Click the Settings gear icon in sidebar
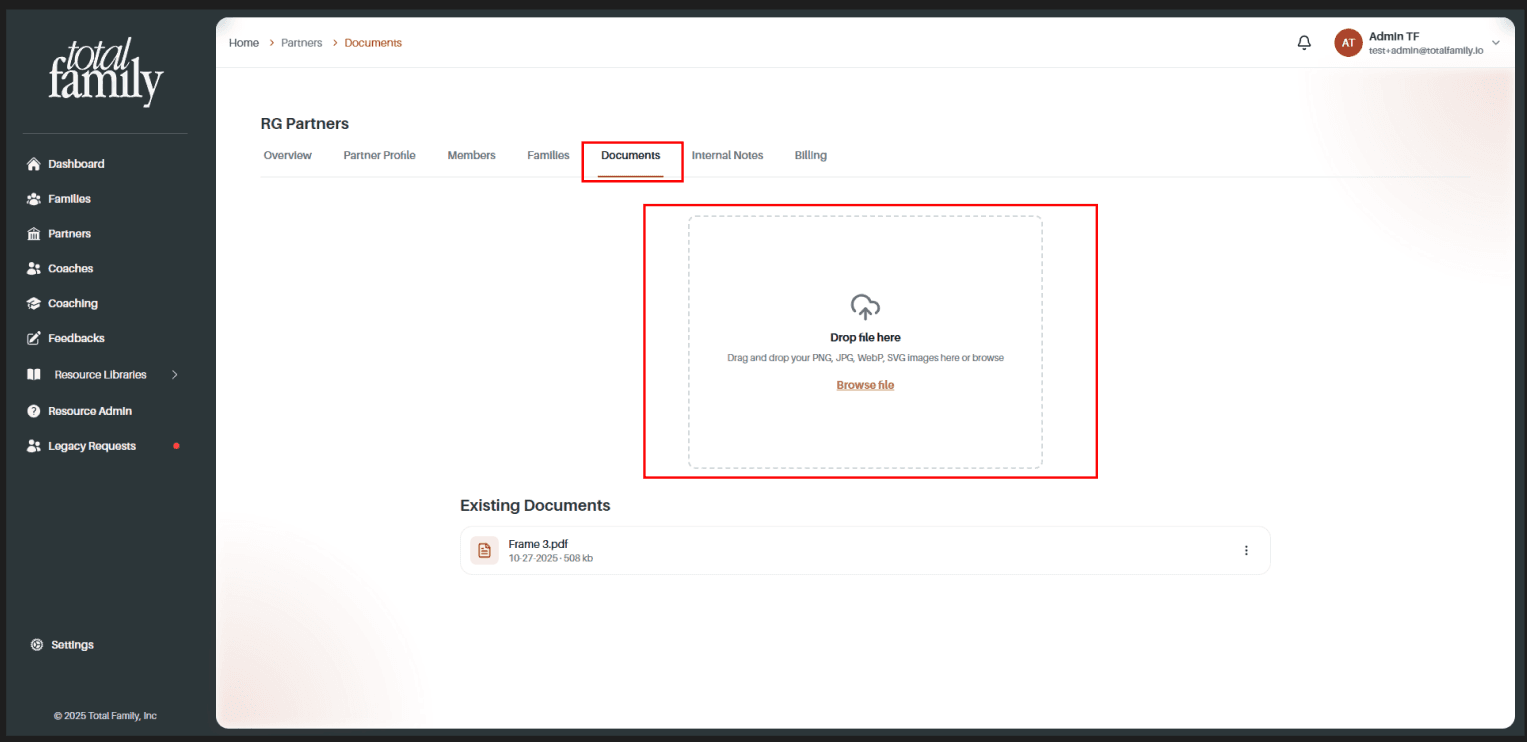Viewport: 1527px width, 742px height. [x=37, y=645]
